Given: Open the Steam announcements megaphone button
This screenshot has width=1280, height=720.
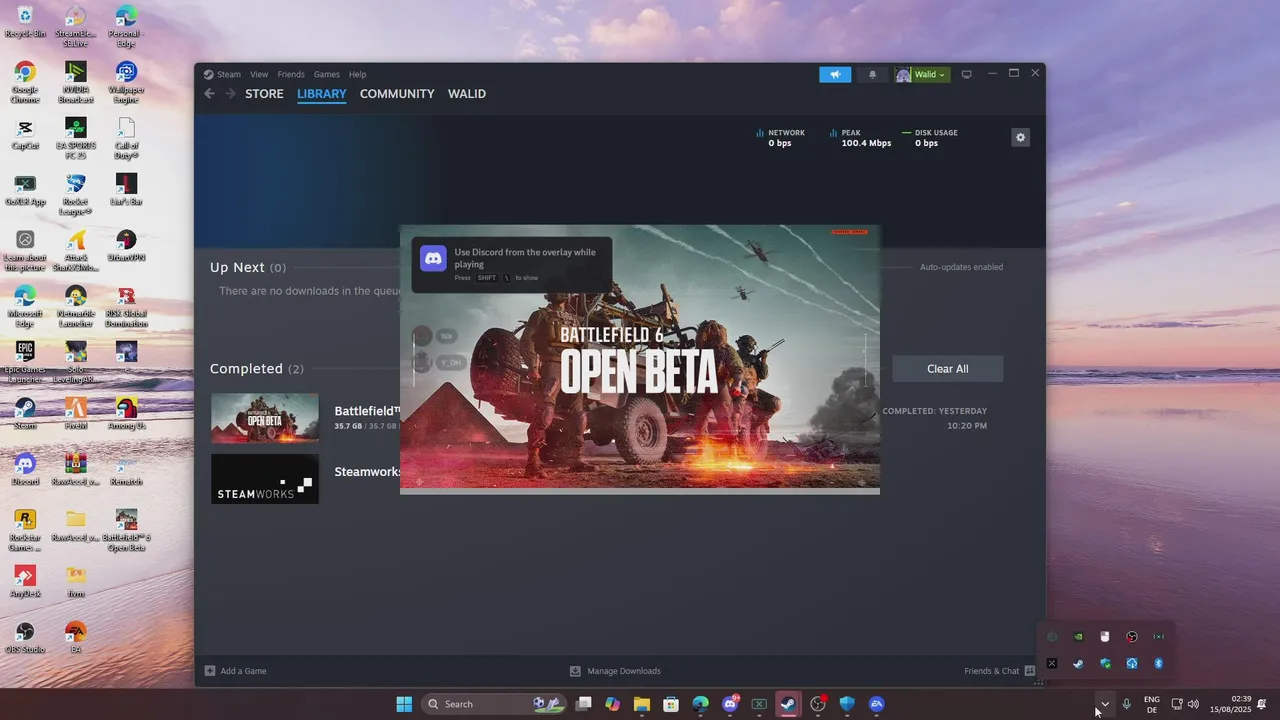Looking at the screenshot, I should click(834, 74).
